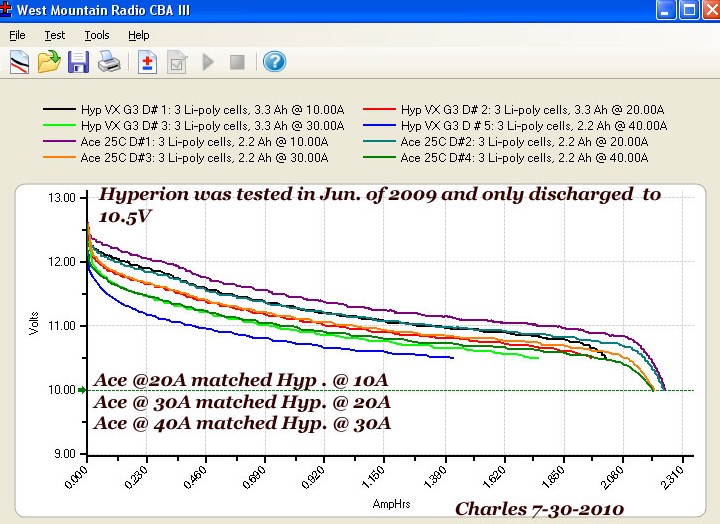The width and height of the screenshot is (720, 524).
Task: Click the 0.000 AmpHrs axis value
Action: 76,477
